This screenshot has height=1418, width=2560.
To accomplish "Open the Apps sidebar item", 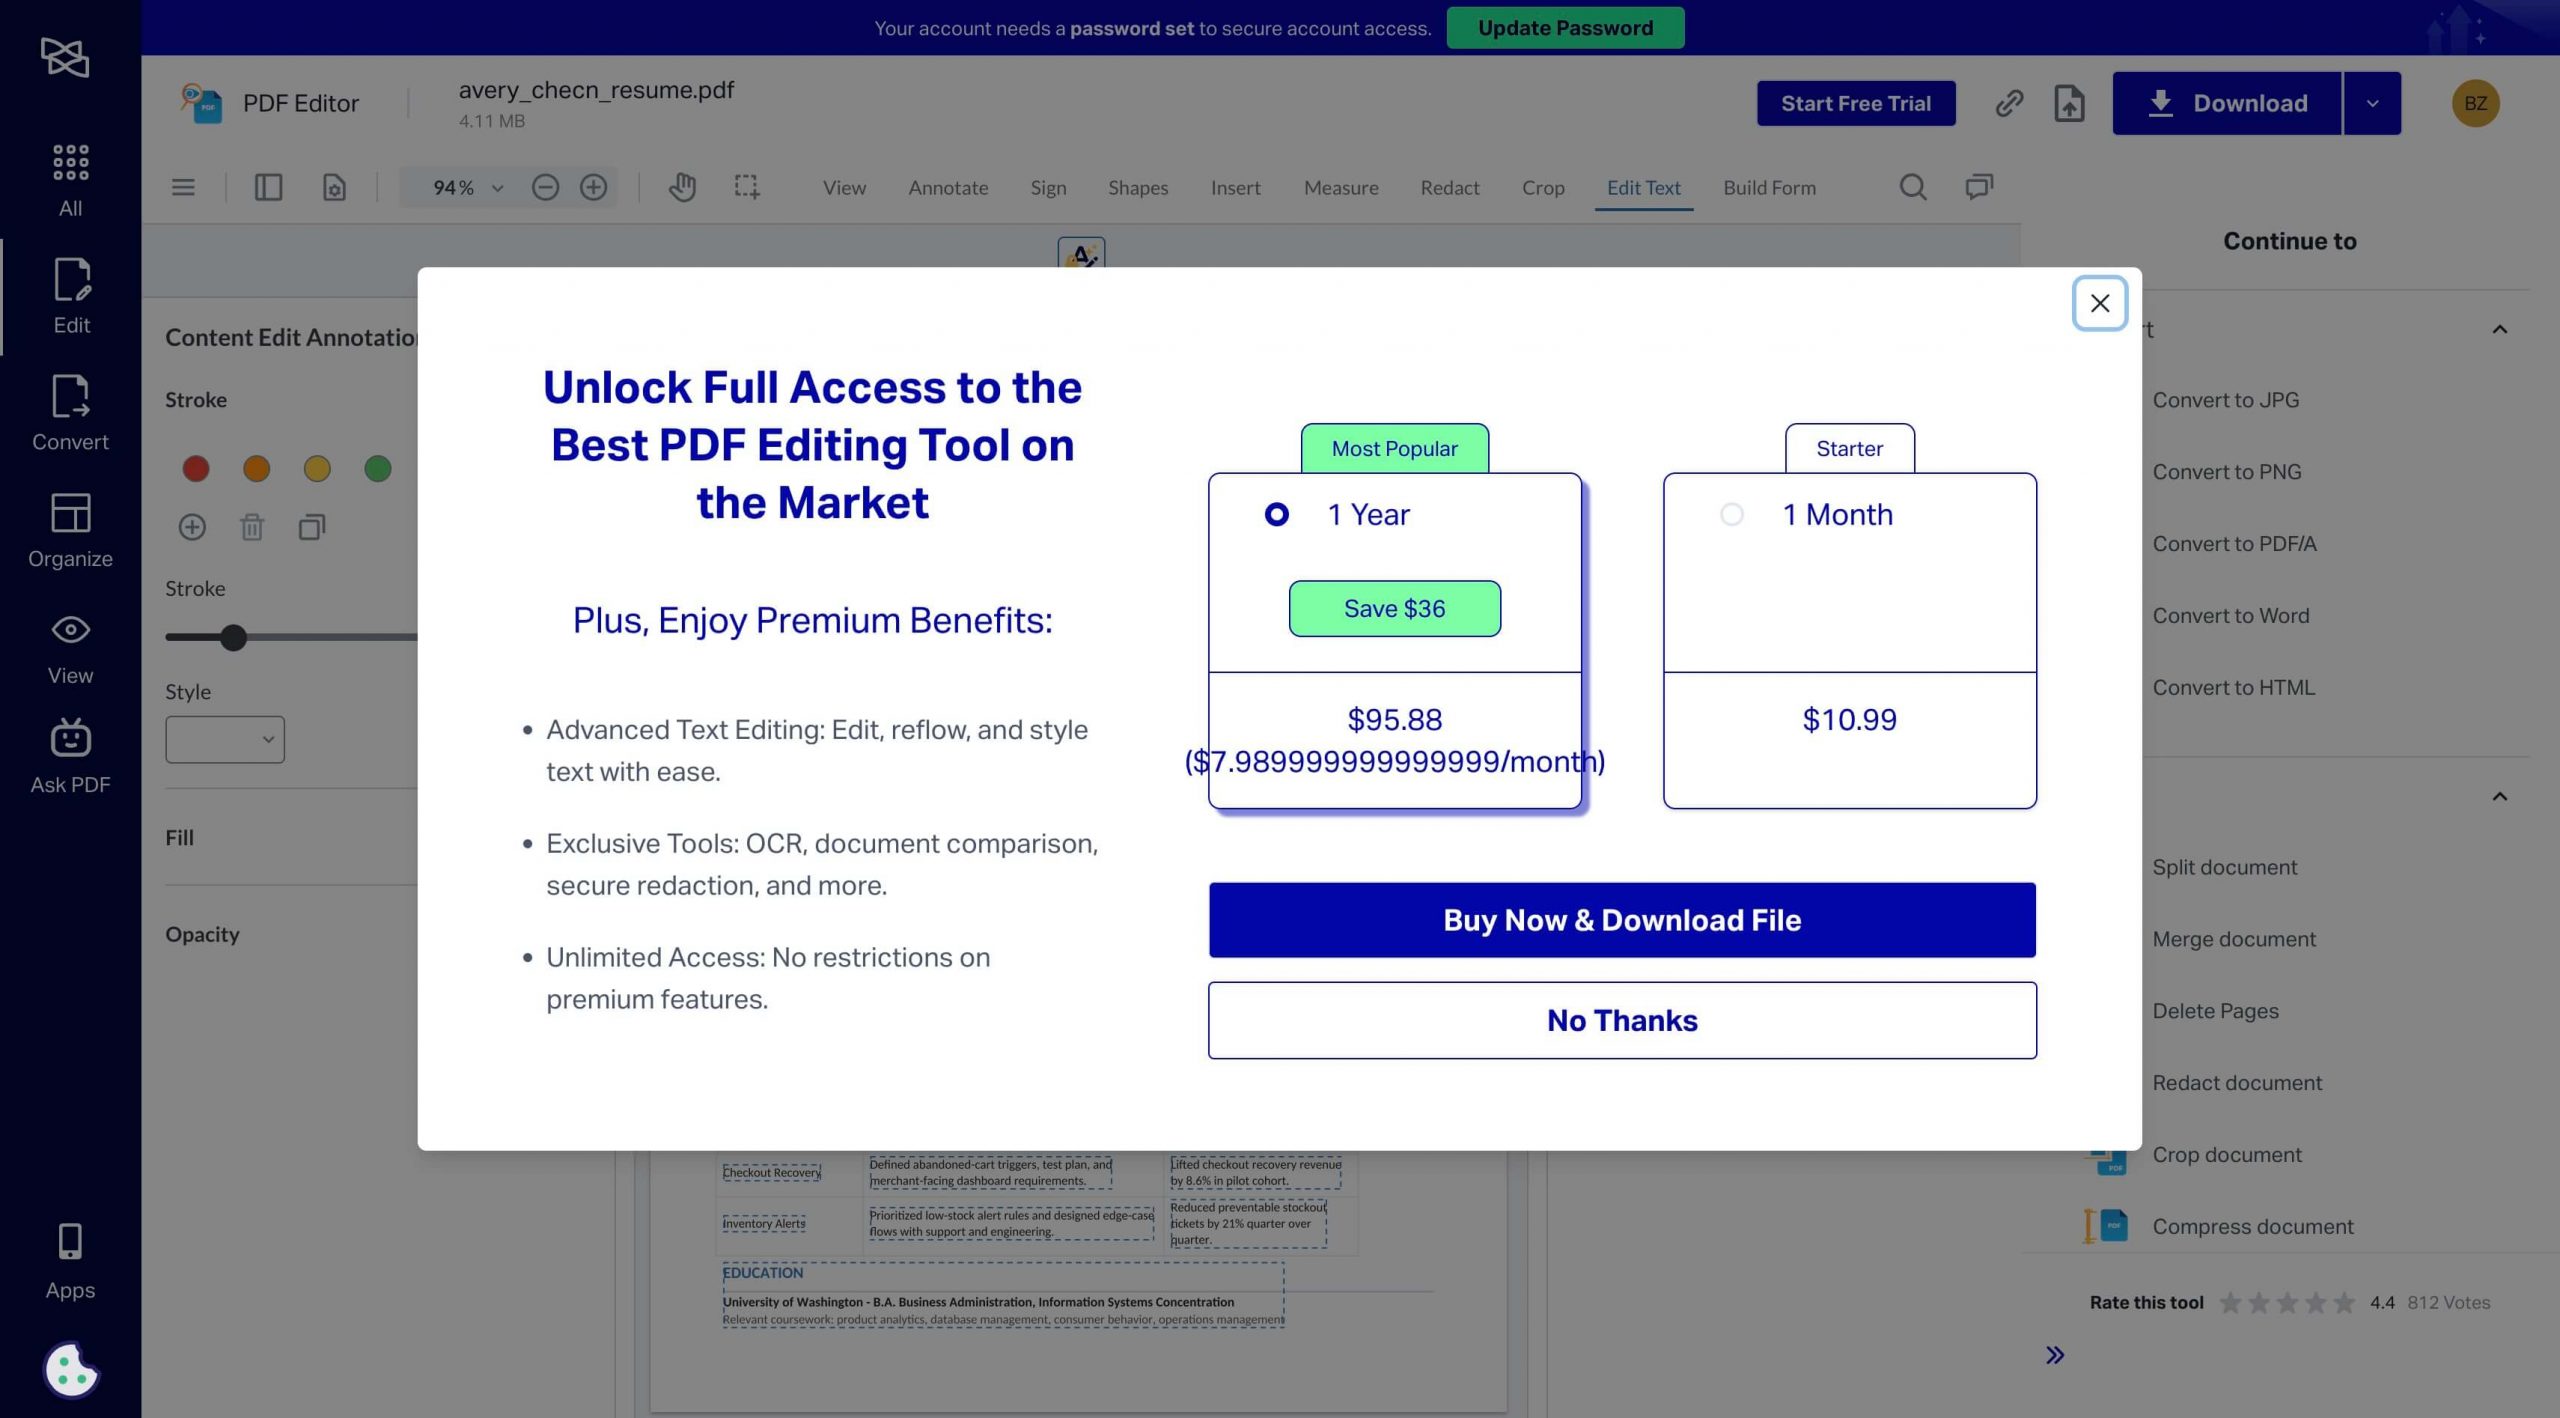I will 70,1261.
